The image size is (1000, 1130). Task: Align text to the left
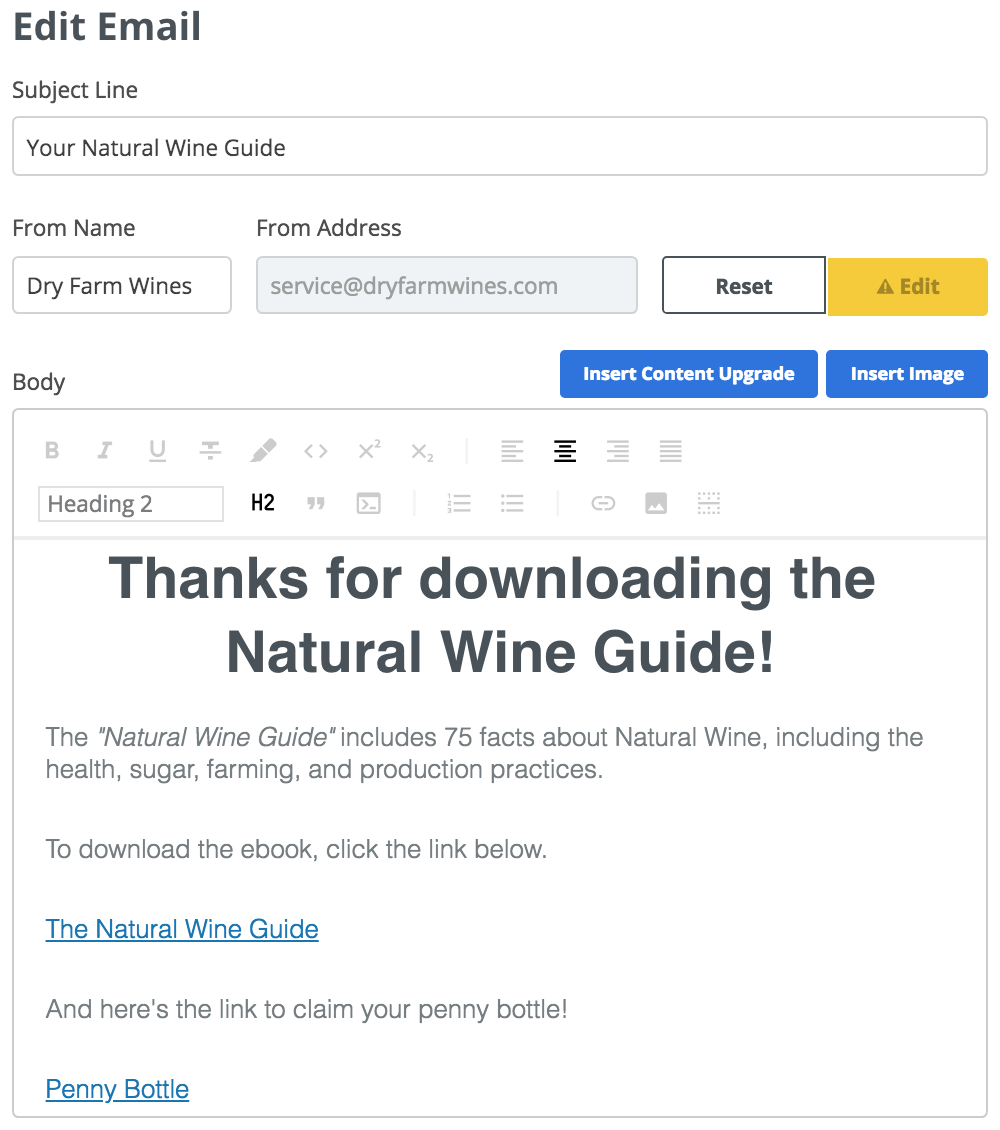pos(512,451)
